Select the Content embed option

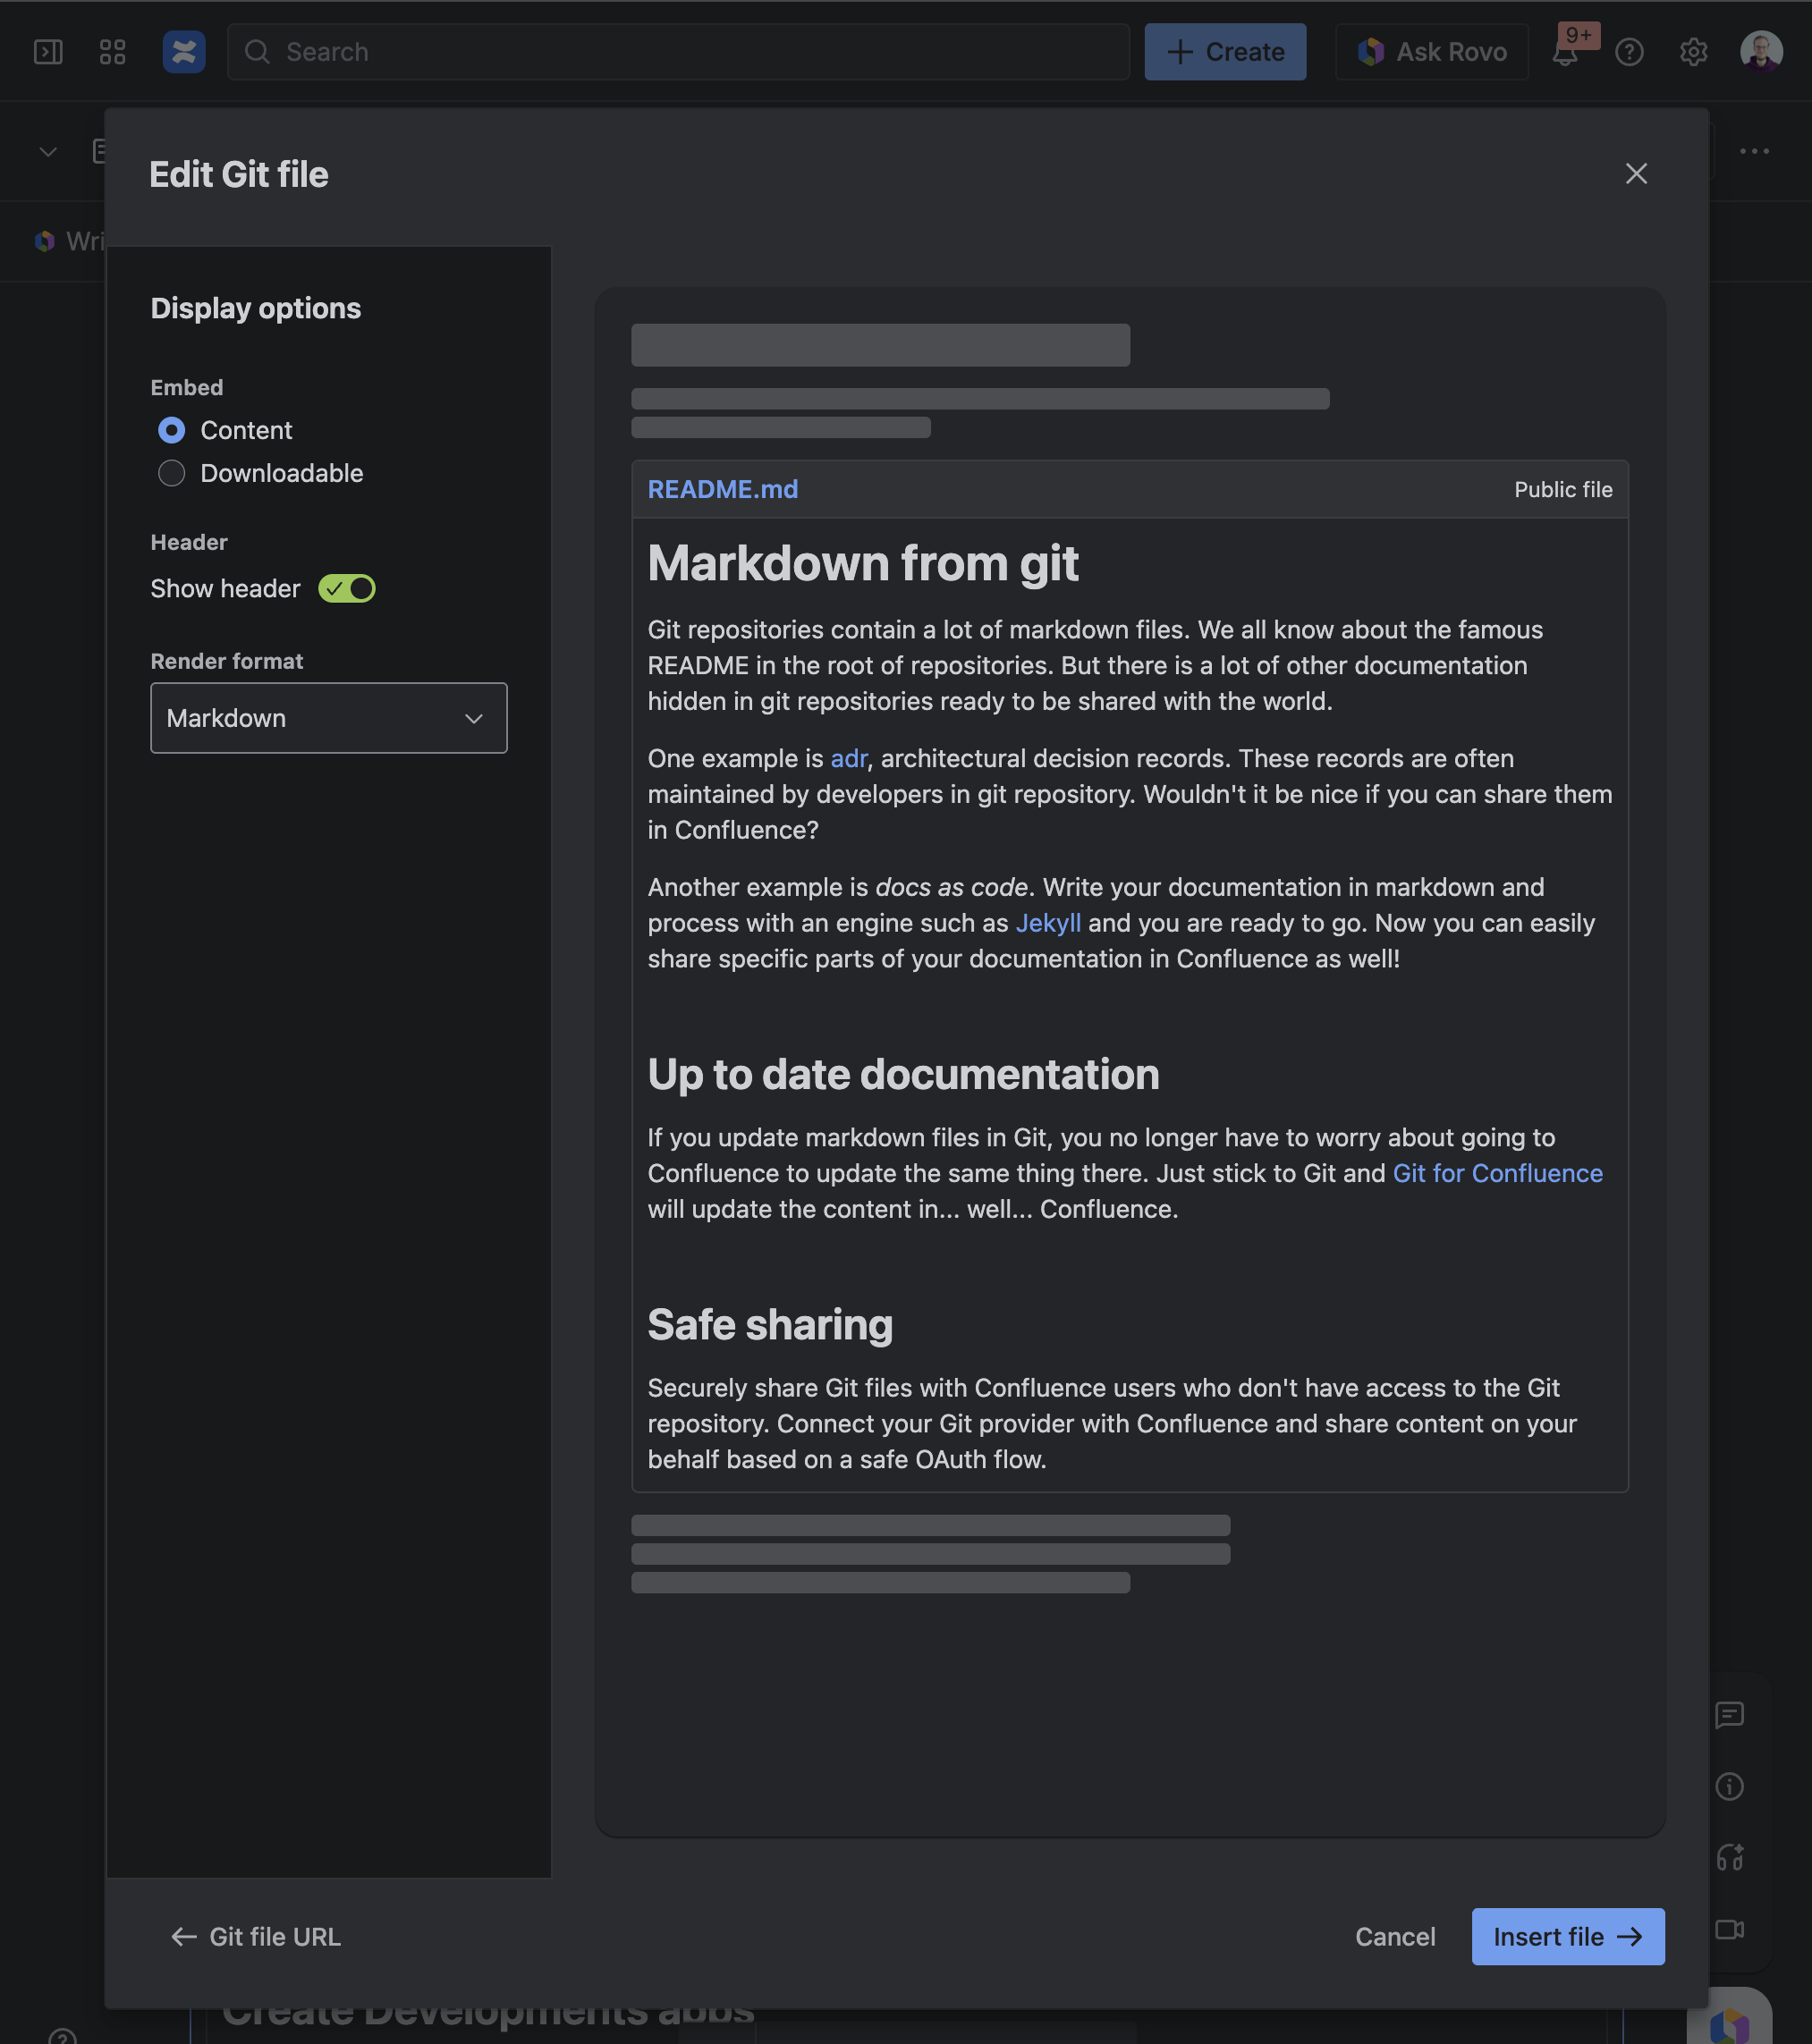click(171, 430)
